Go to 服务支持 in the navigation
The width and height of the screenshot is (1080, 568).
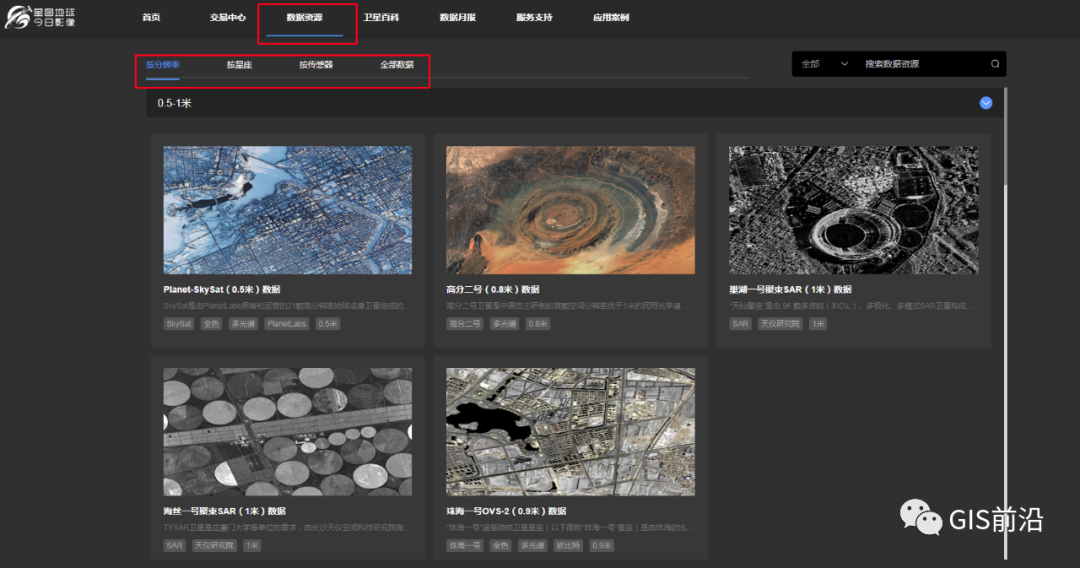click(x=534, y=17)
